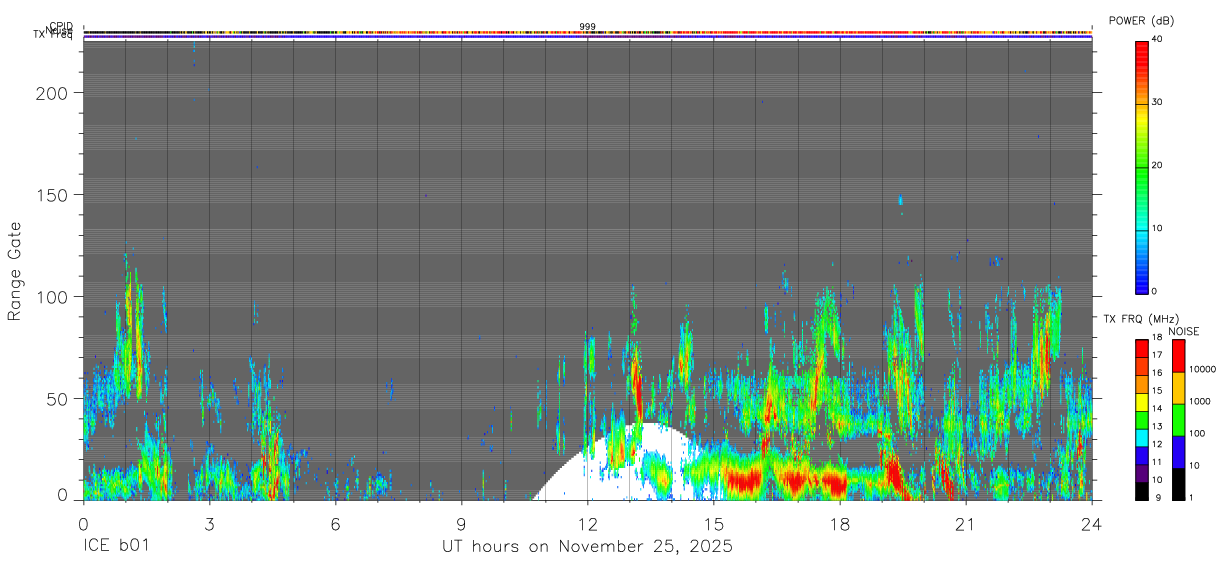This screenshot has width=1228, height=567.
Task: Click the multicolored noise strip above the plot
Action: pyautogui.click(x=587, y=33)
